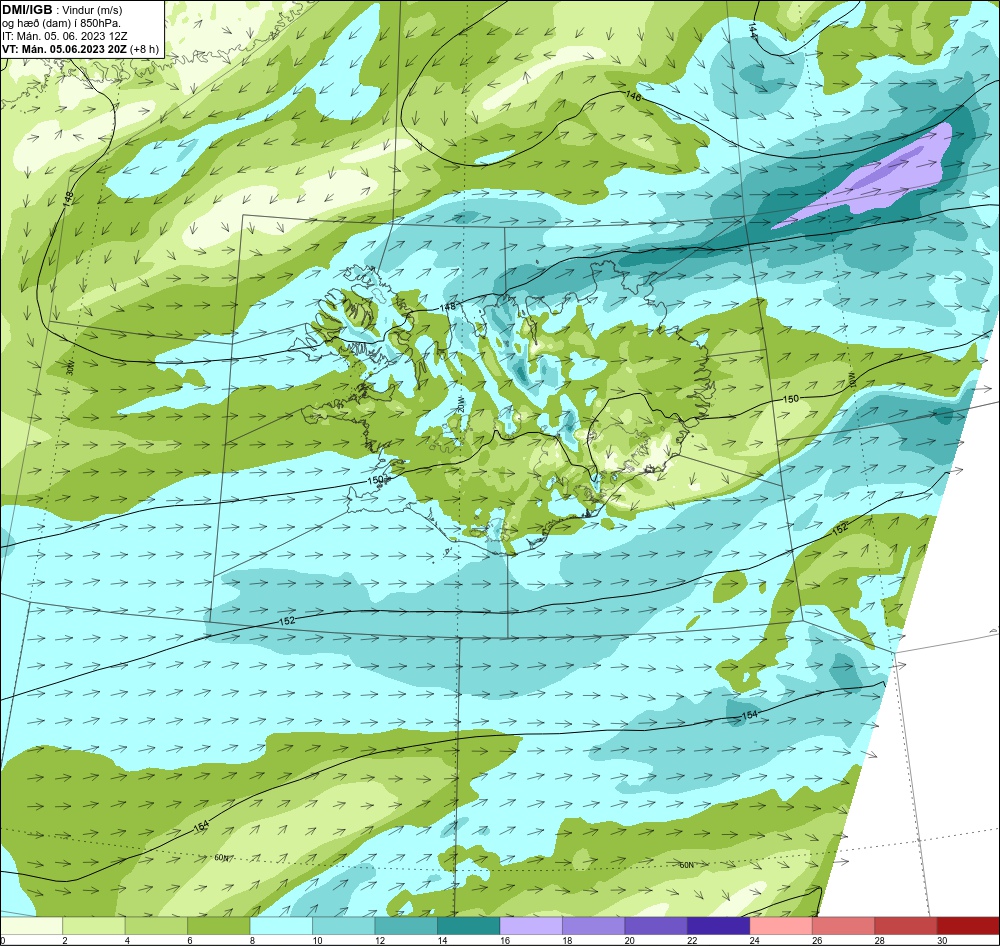Click the '10W' longitude label

[851, 381]
